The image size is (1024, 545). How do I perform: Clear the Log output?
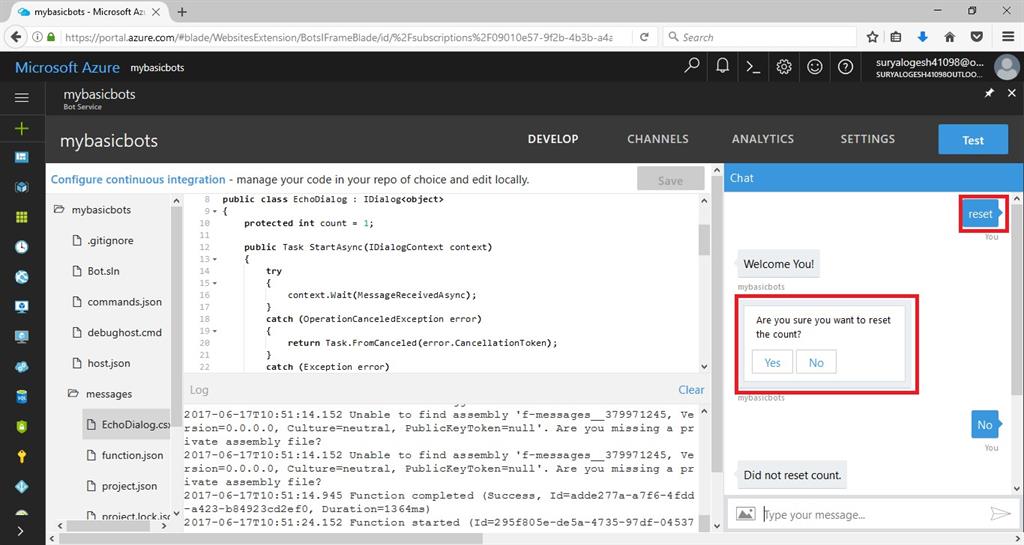[691, 390]
